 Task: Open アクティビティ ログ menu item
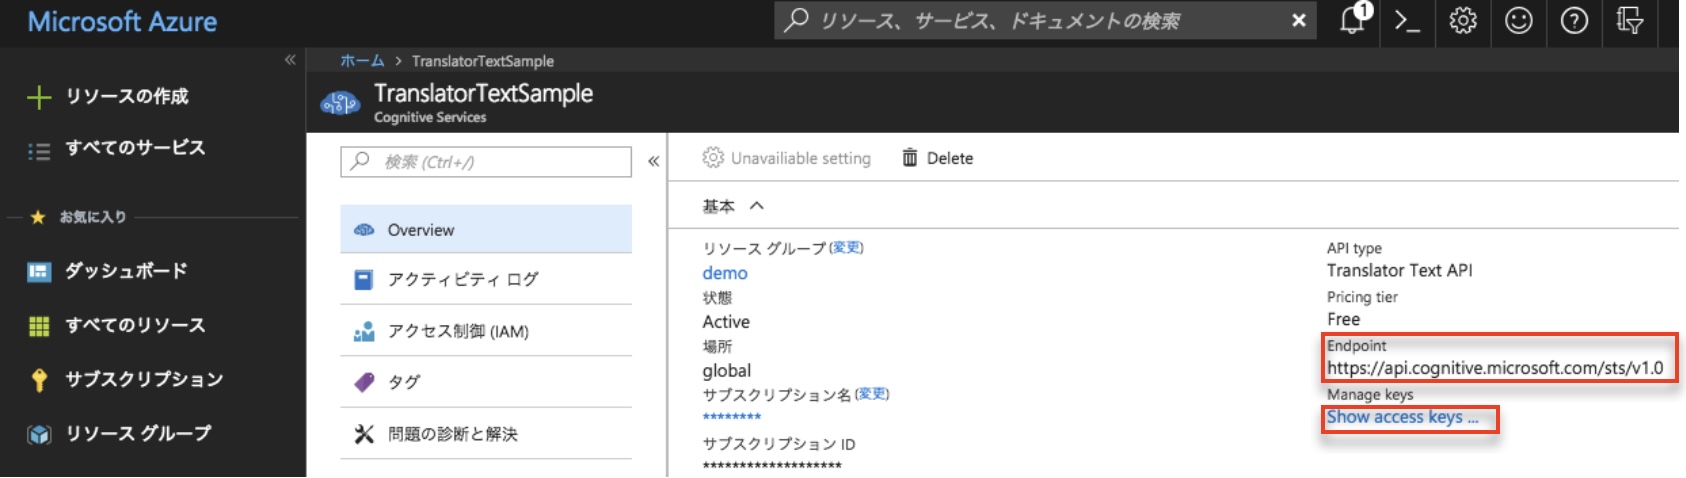[x=486, y=279]
